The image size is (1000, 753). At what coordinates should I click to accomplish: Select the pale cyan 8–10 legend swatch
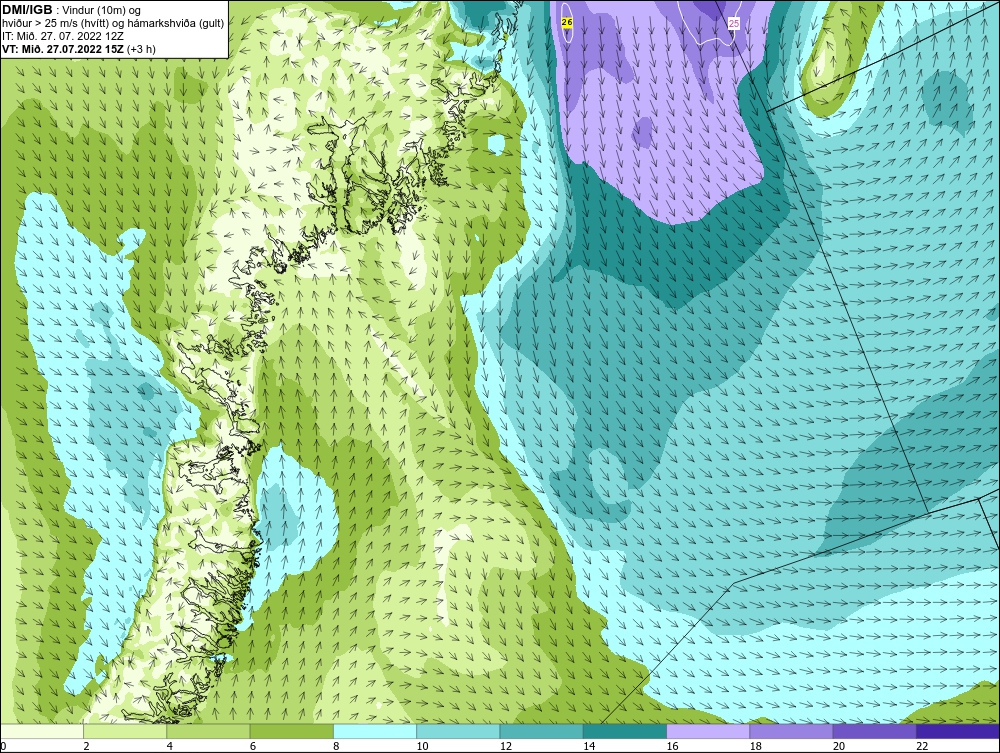(x=375, y=731)
